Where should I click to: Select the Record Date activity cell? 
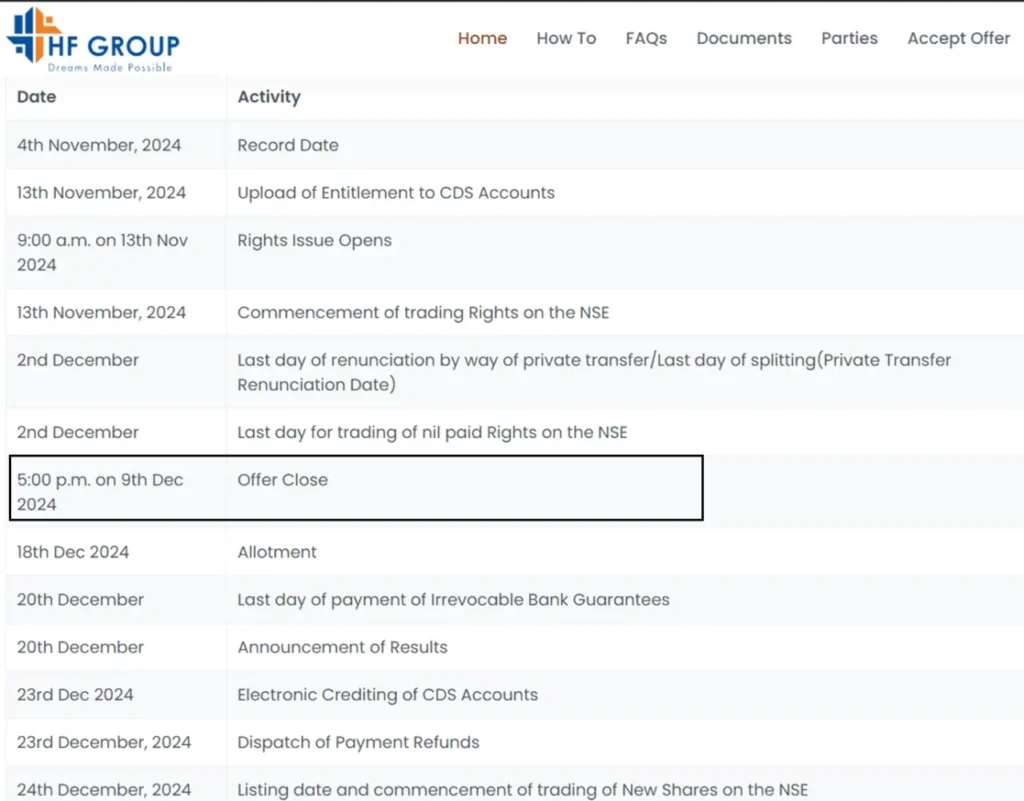point(288,145)
